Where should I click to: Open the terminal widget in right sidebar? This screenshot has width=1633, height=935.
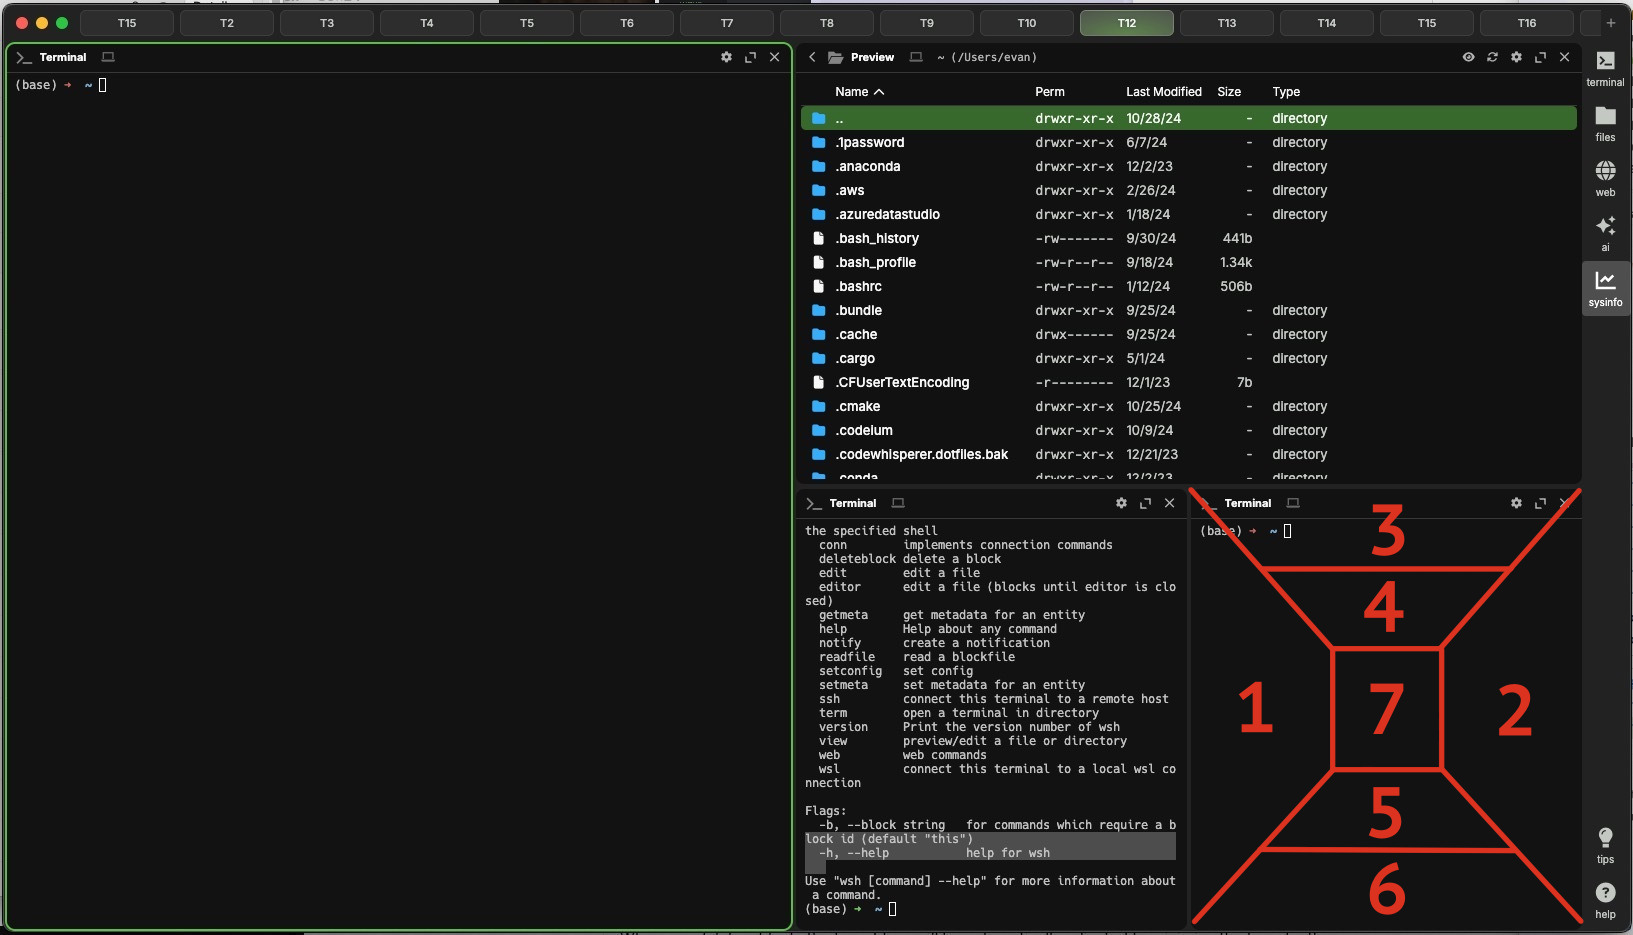click(x=1605, y=69)
